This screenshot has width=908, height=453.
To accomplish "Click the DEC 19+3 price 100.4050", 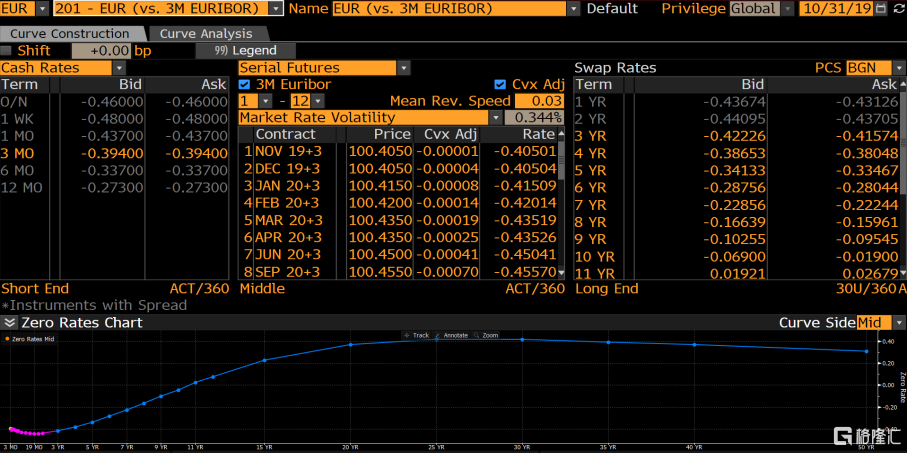I will tap(380, 169).
